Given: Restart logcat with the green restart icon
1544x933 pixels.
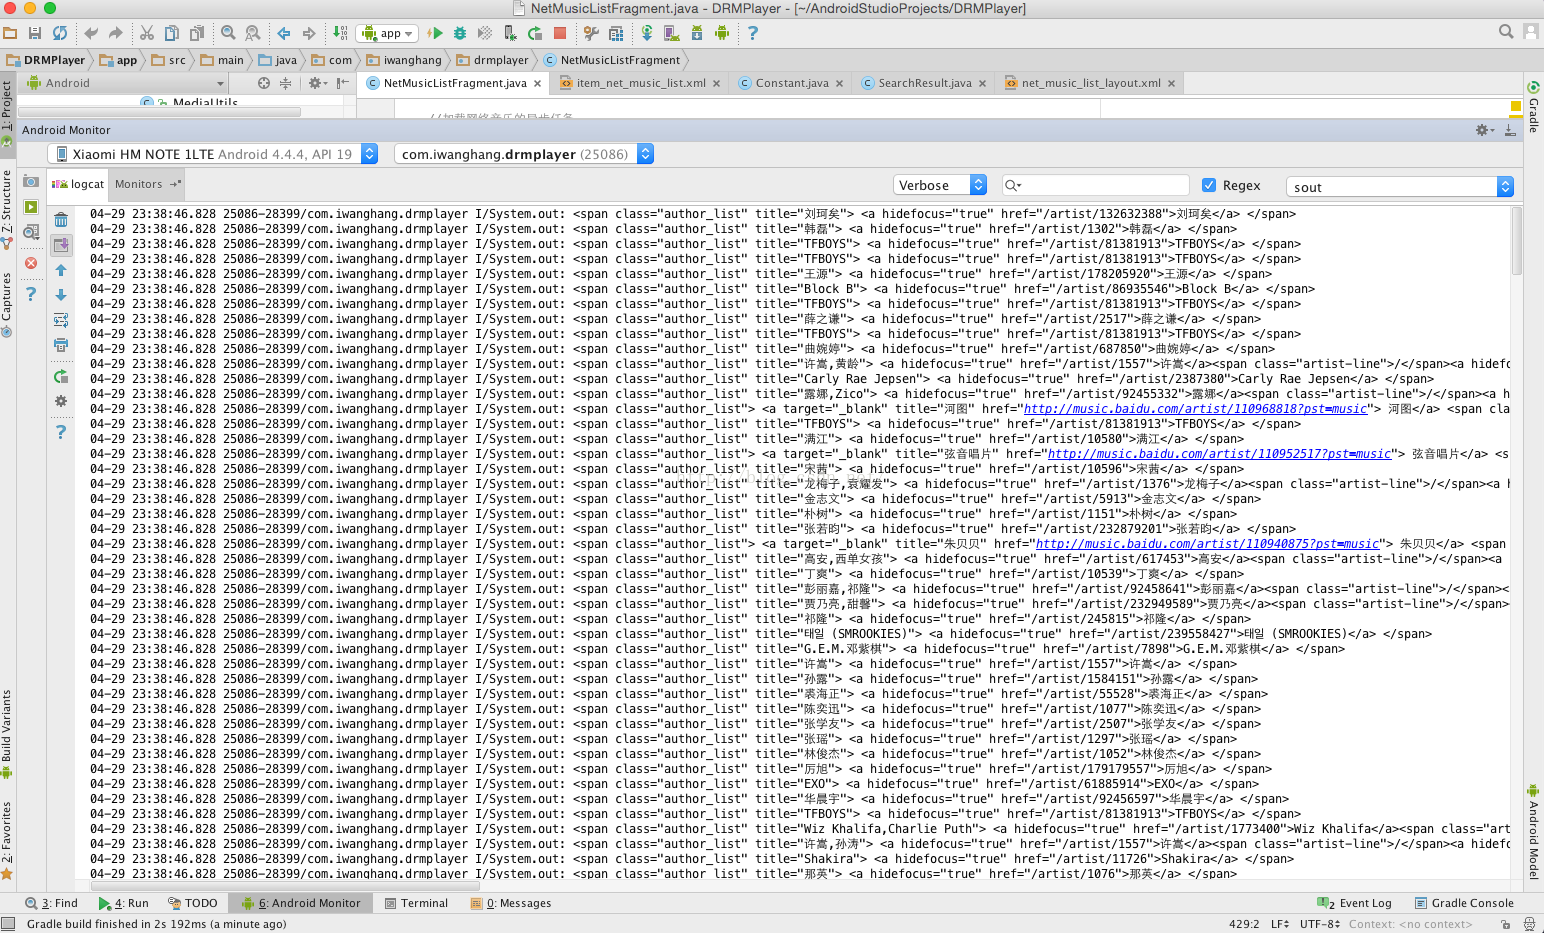Looking at the screenshot, I should pos(61,376).
